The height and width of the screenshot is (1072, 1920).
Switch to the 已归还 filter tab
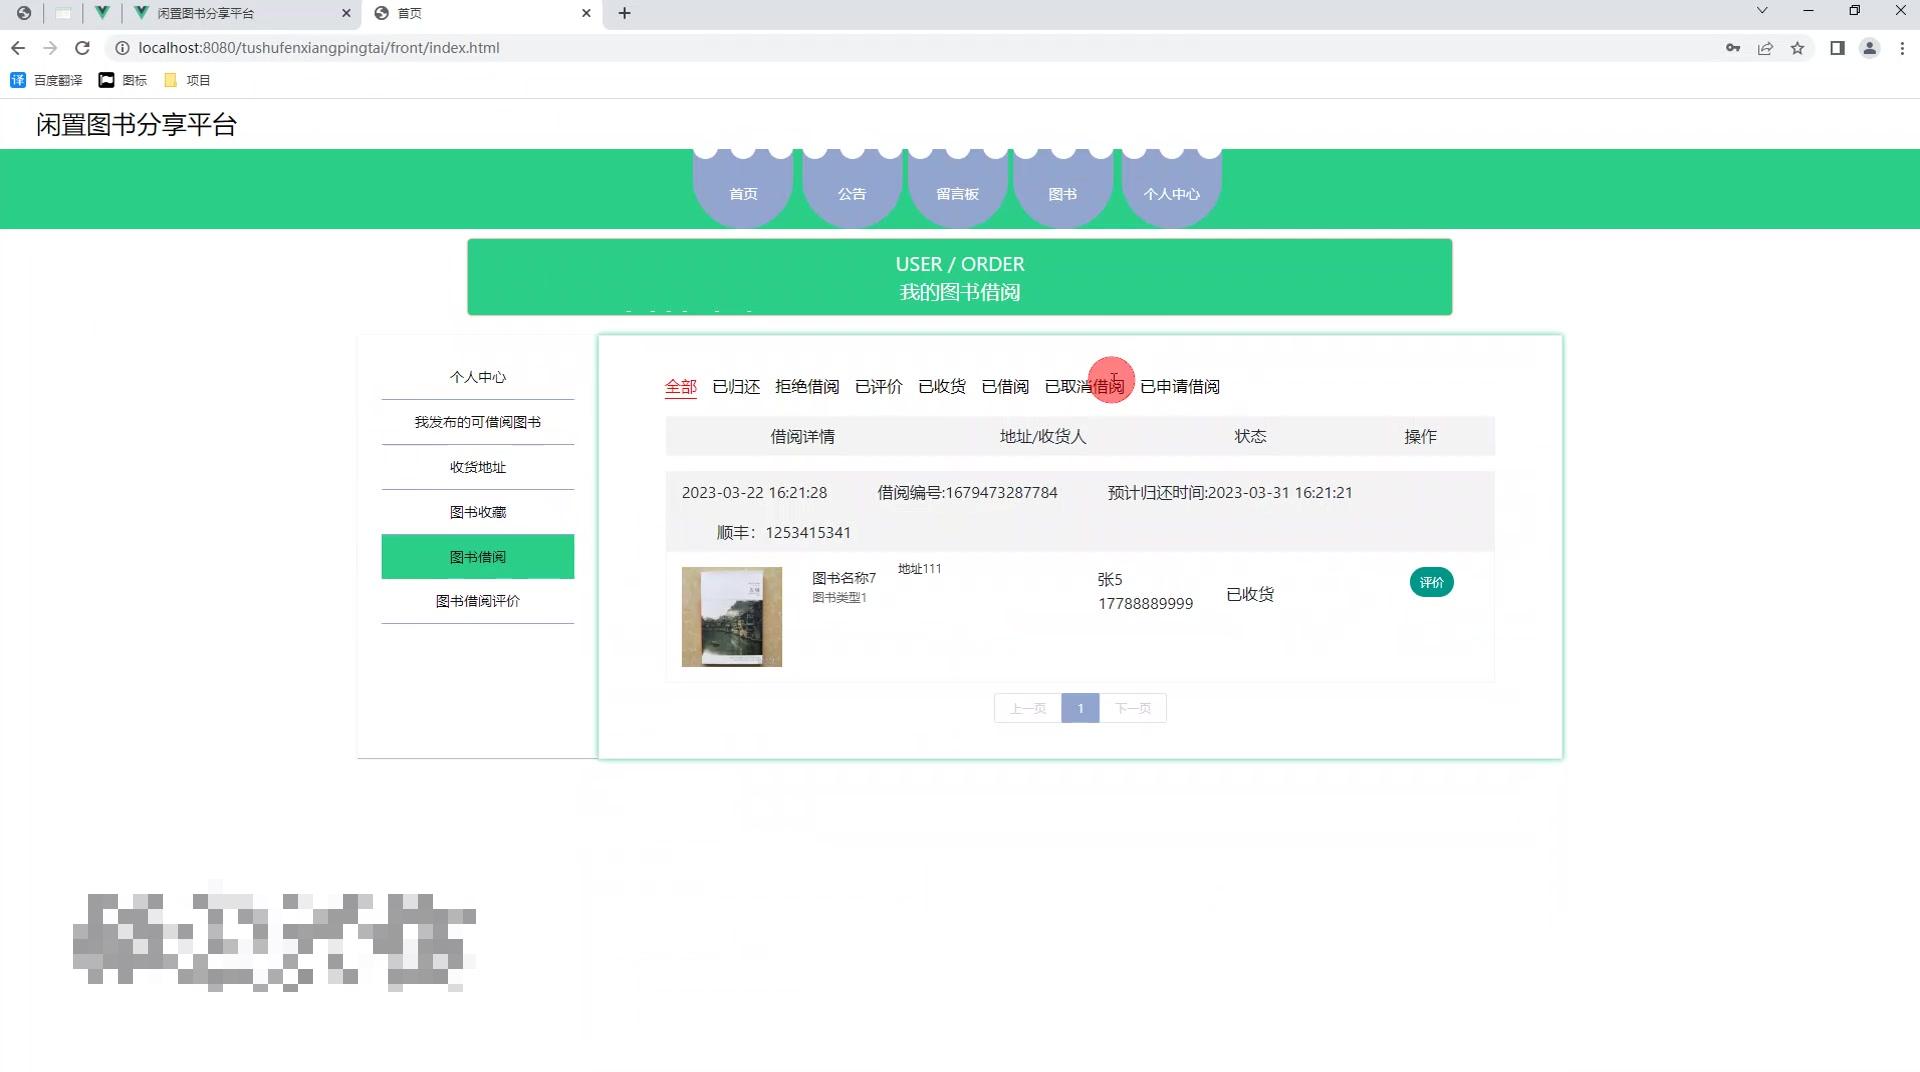click(x=735, y=386)
